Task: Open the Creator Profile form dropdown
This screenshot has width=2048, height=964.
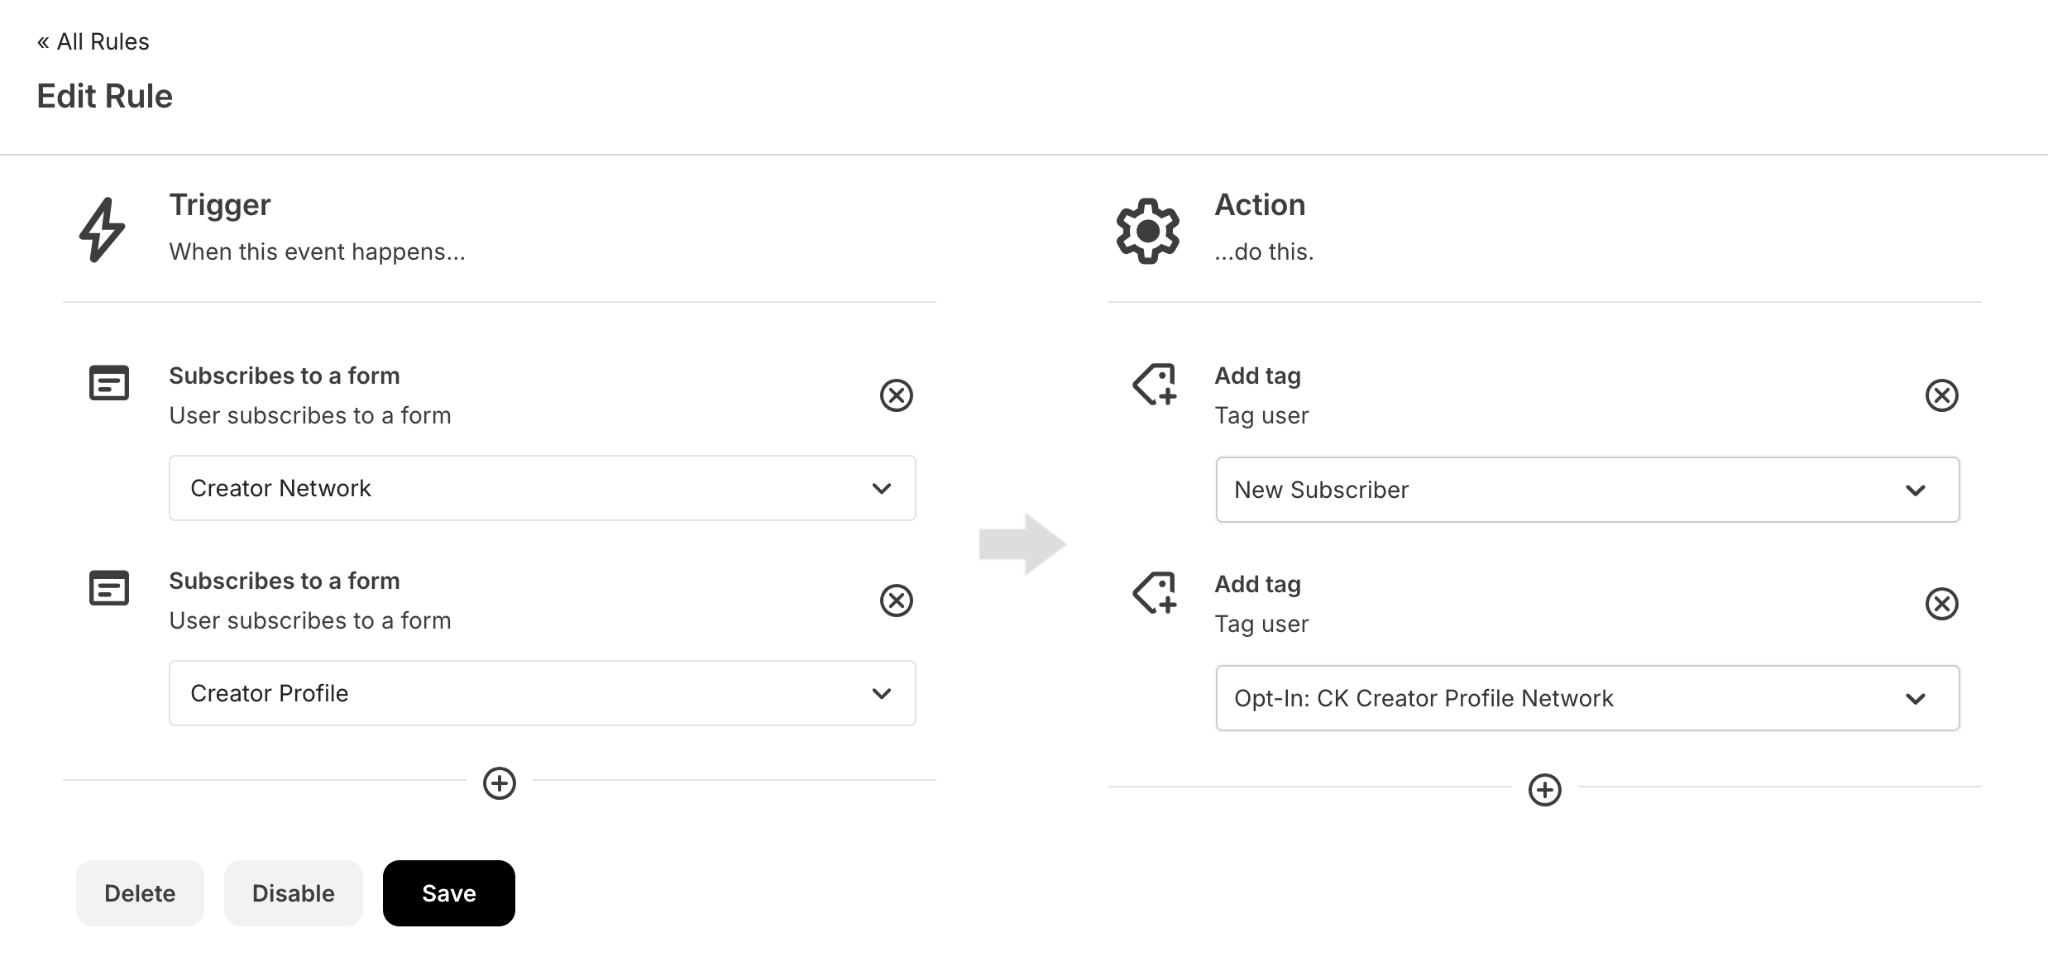Action: (x=542, y=693)
